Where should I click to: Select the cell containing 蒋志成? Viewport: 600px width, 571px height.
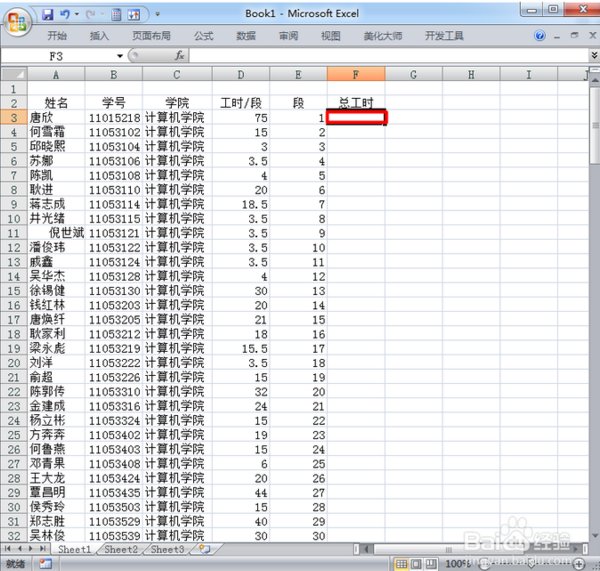point(56,204)
